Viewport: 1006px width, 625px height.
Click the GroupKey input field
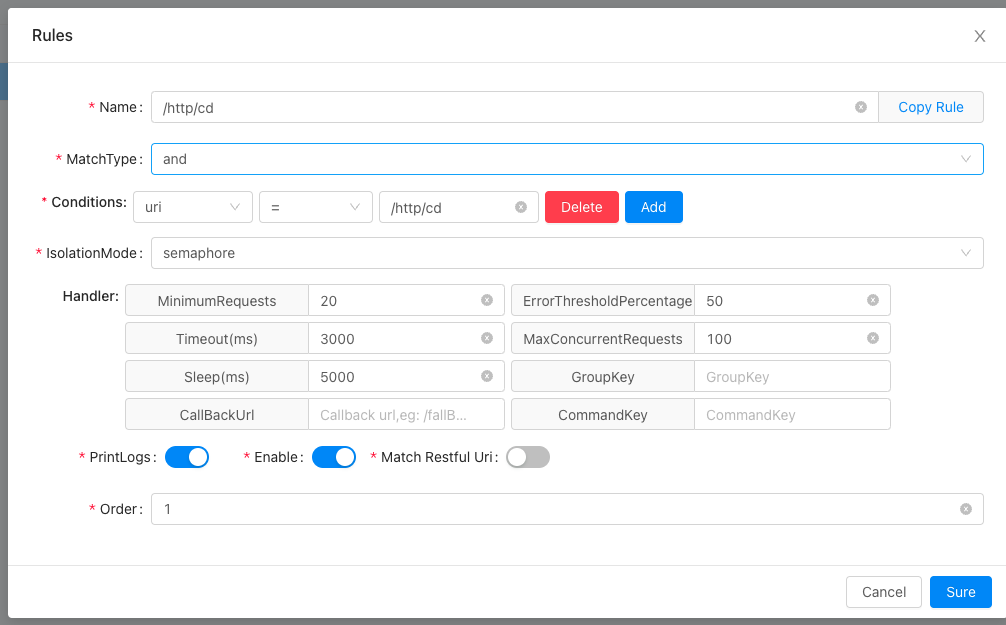click(x=792, y=376)
